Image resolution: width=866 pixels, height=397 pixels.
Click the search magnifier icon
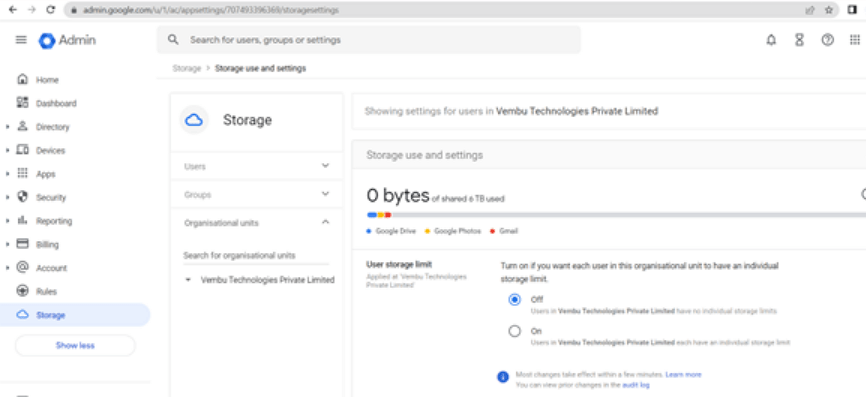173,40
